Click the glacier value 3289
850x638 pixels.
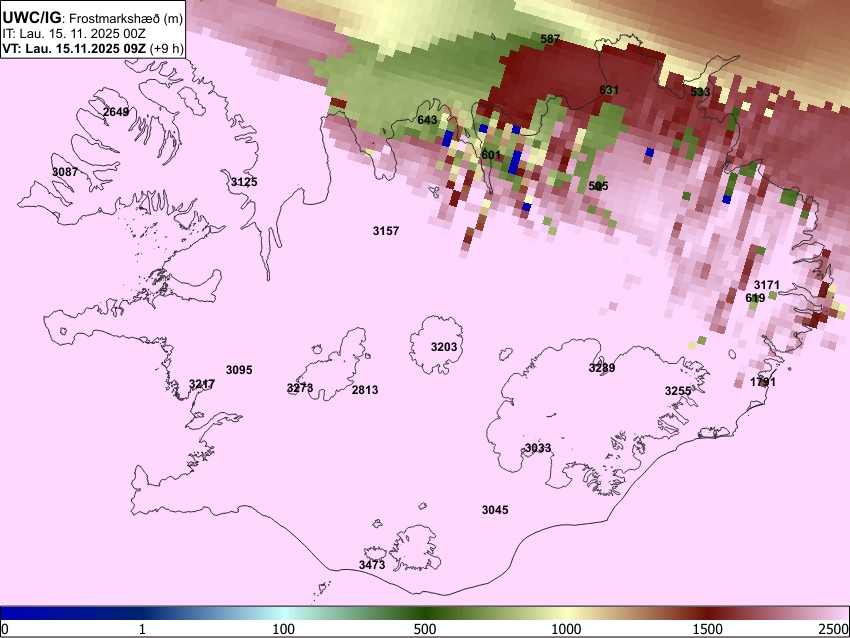[602, 368]
